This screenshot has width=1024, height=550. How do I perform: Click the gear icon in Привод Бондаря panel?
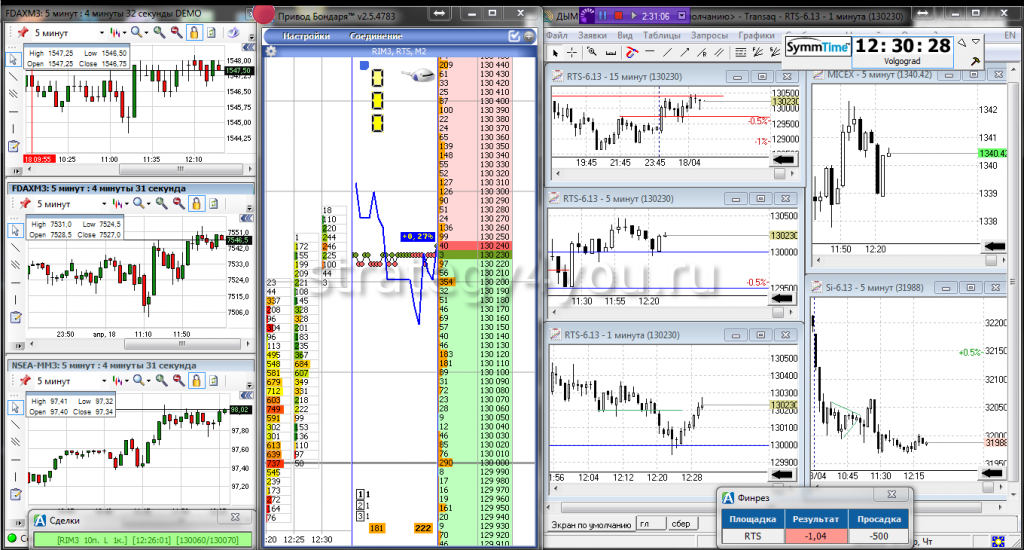pyautogui.click(x=272, y=49)
